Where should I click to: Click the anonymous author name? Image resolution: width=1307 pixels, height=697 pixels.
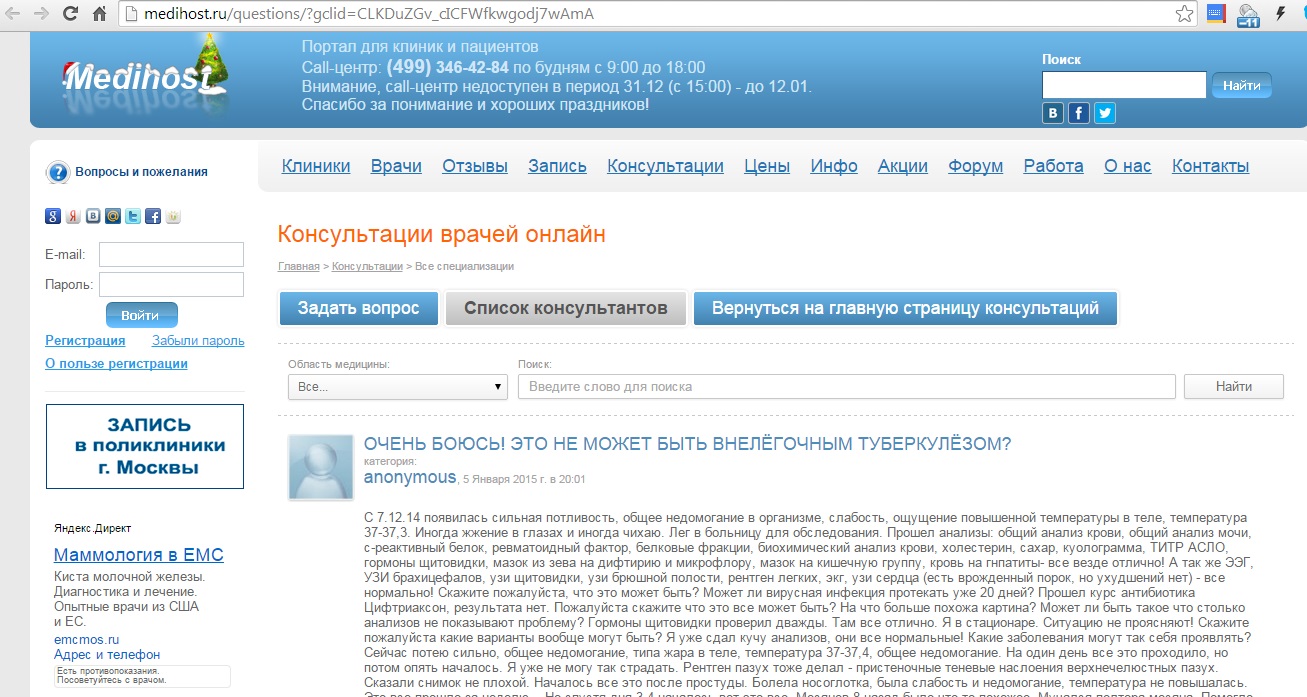[410, 477]
